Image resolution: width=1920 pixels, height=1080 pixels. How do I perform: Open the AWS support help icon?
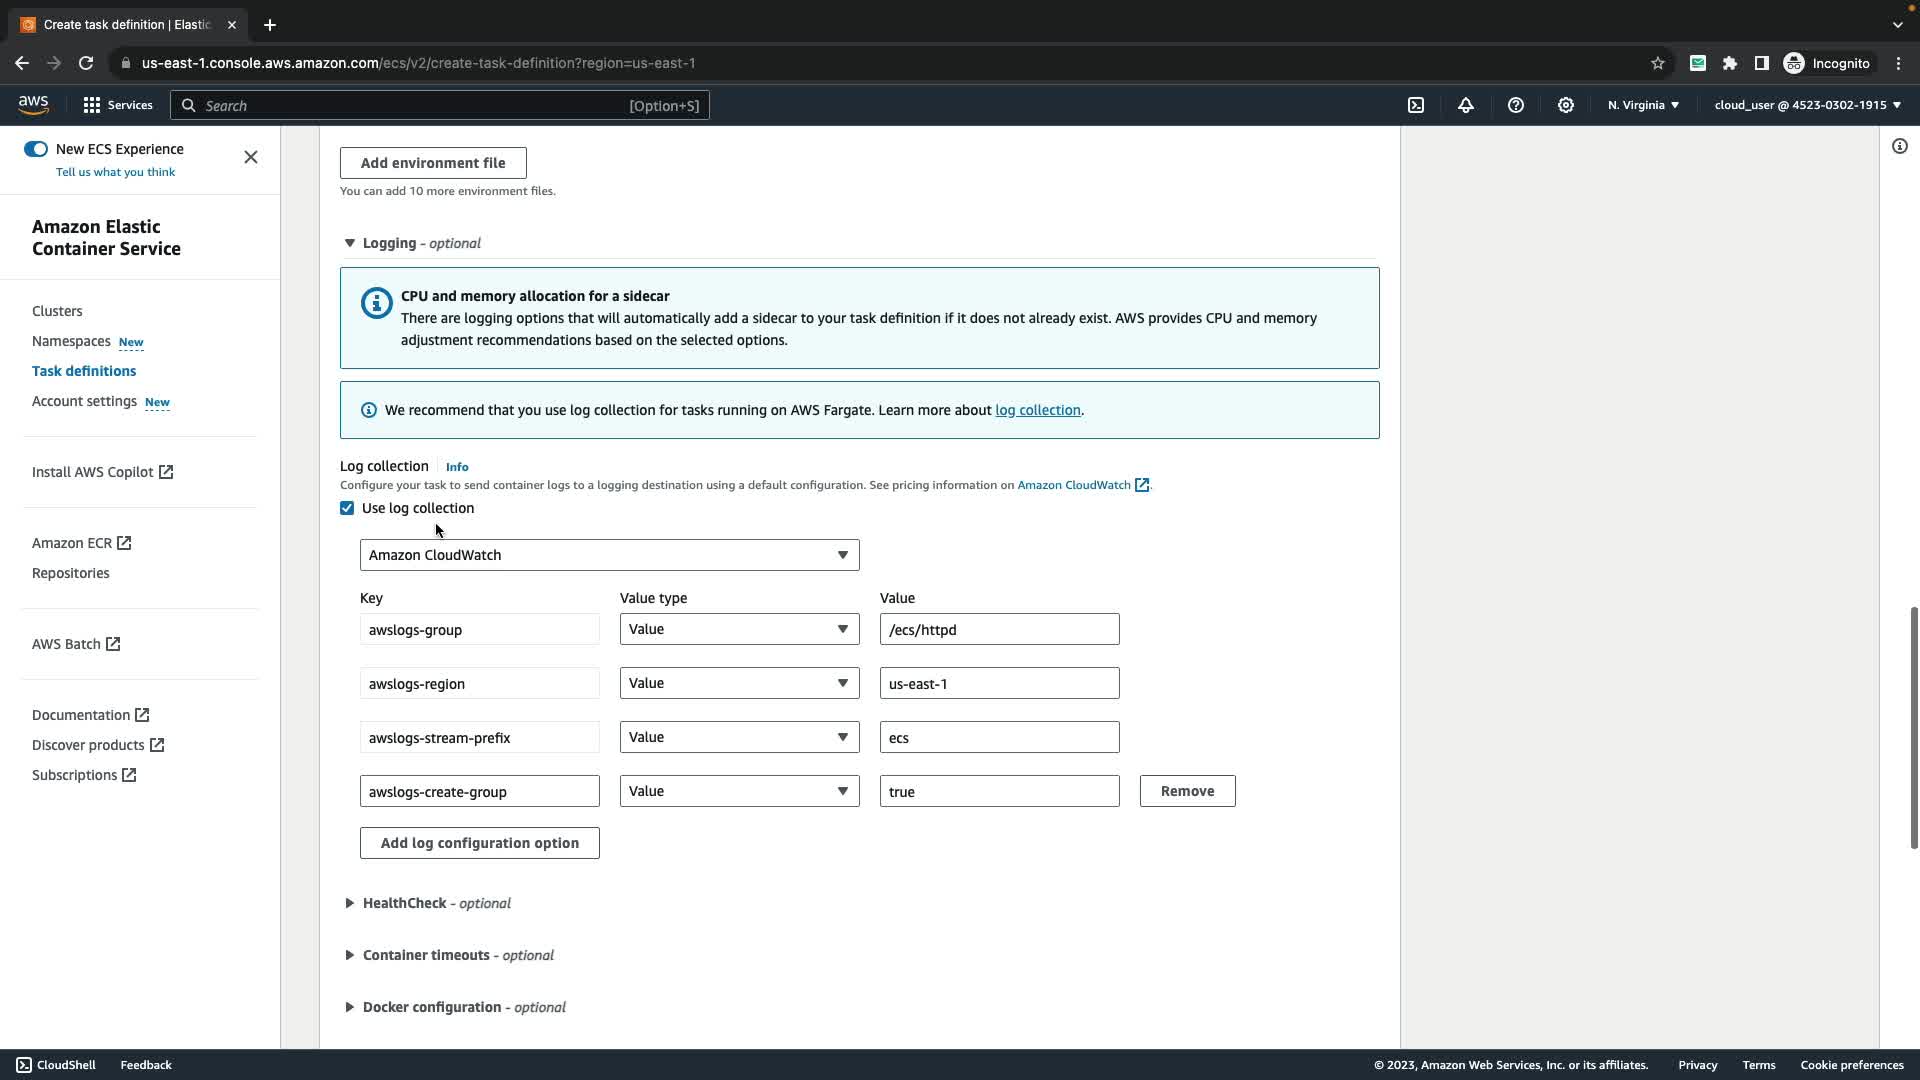click(1516, 105)
